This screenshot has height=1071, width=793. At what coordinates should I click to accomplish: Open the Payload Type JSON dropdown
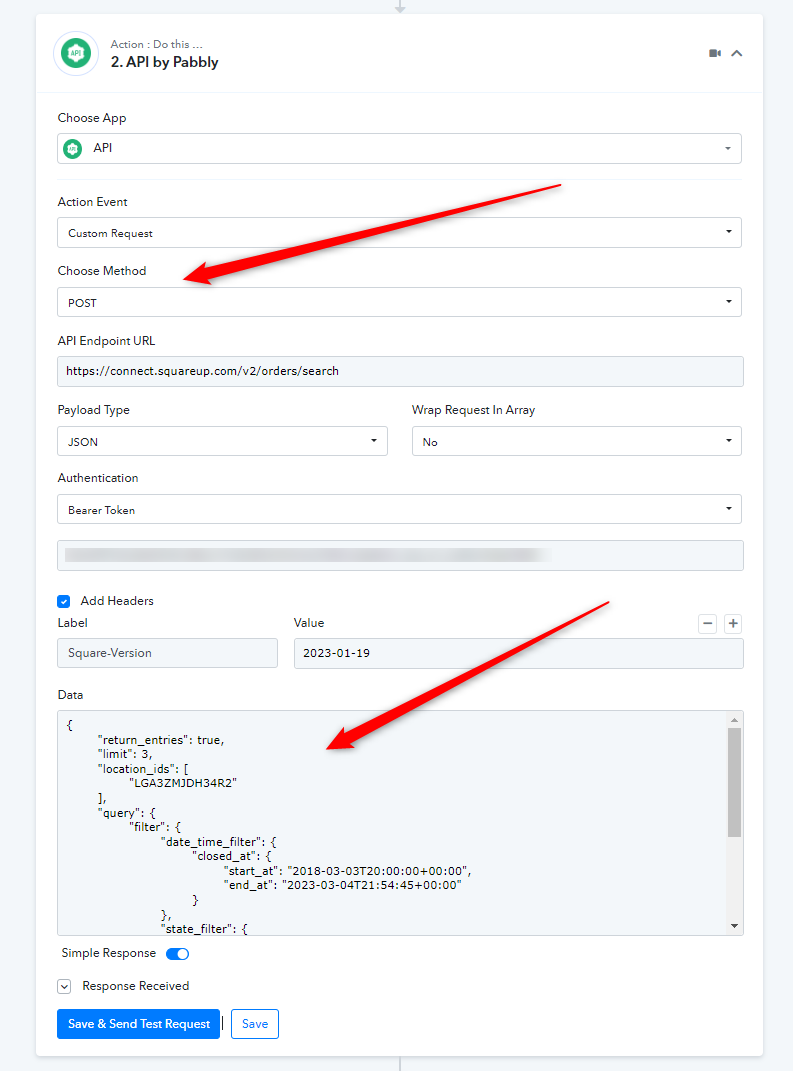click(x=223, y=441)
